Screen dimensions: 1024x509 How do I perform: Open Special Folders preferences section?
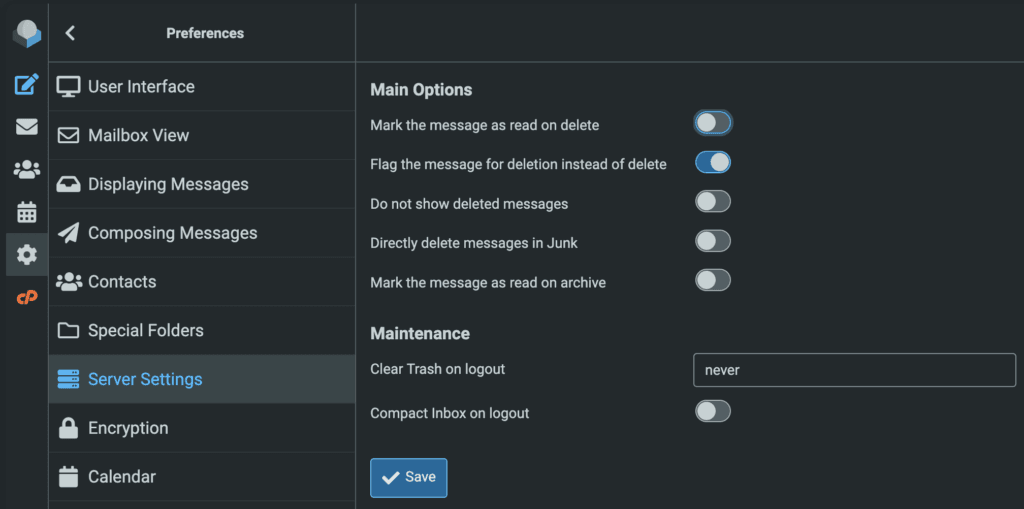(202, 331)
